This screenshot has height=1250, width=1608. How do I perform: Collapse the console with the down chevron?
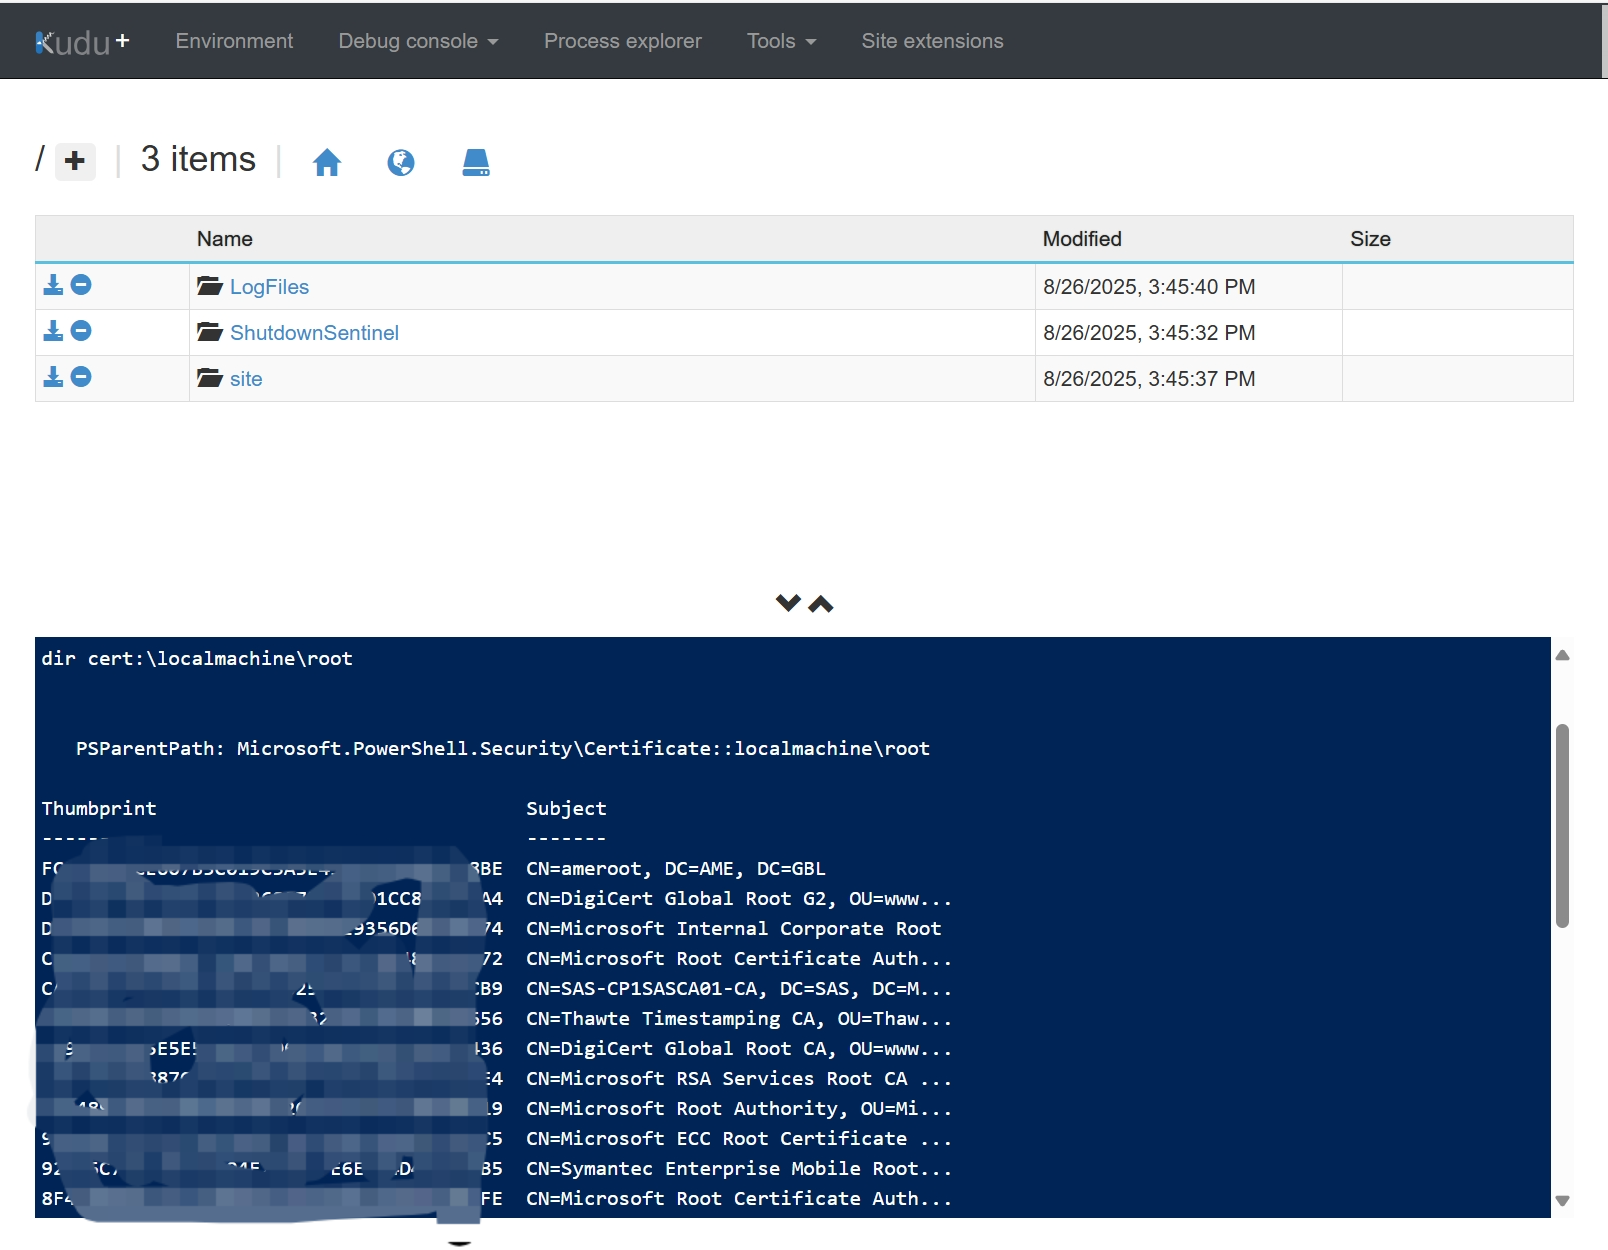pyautogui.click(x=789, y=603)
